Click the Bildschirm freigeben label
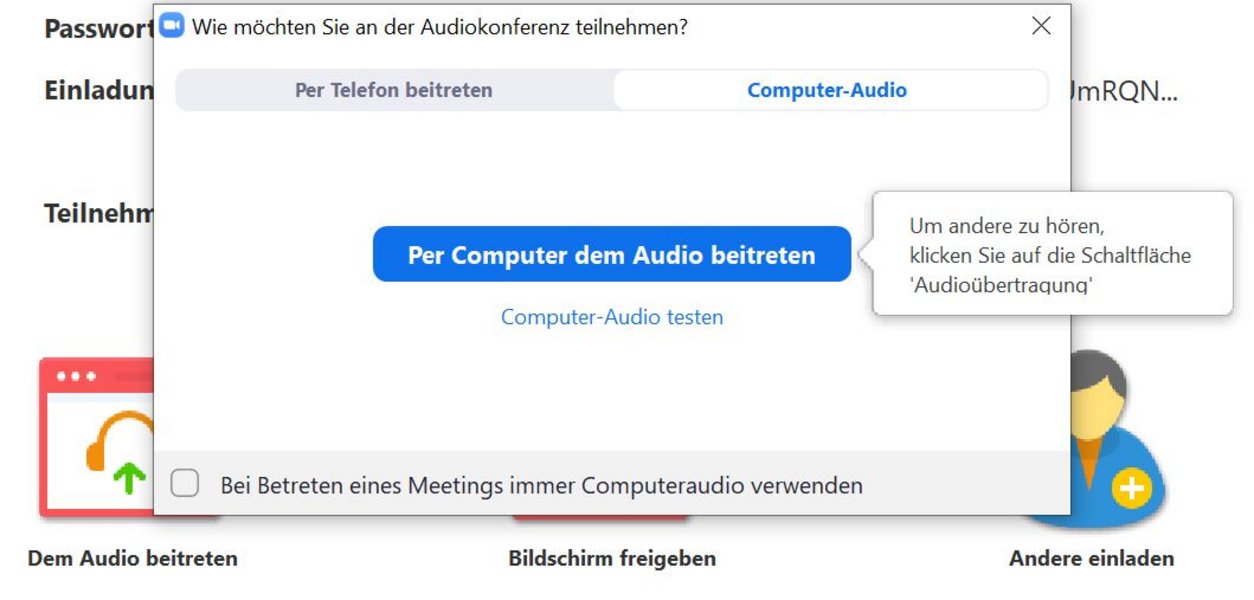The image size is (1254, 600). [612, 558]
